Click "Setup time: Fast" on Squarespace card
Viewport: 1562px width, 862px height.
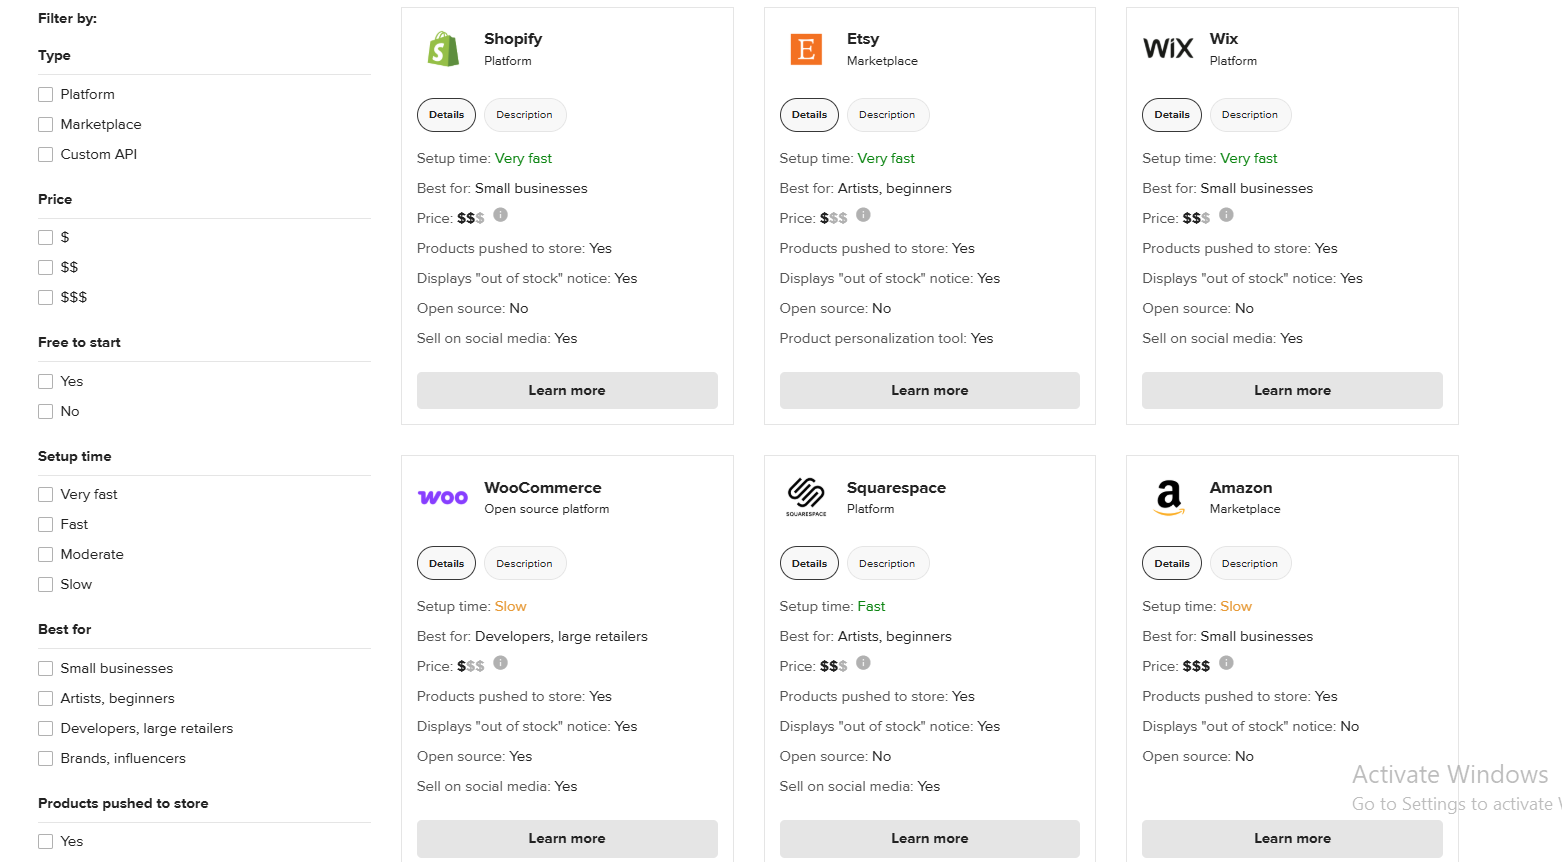(x=832, y=606)
